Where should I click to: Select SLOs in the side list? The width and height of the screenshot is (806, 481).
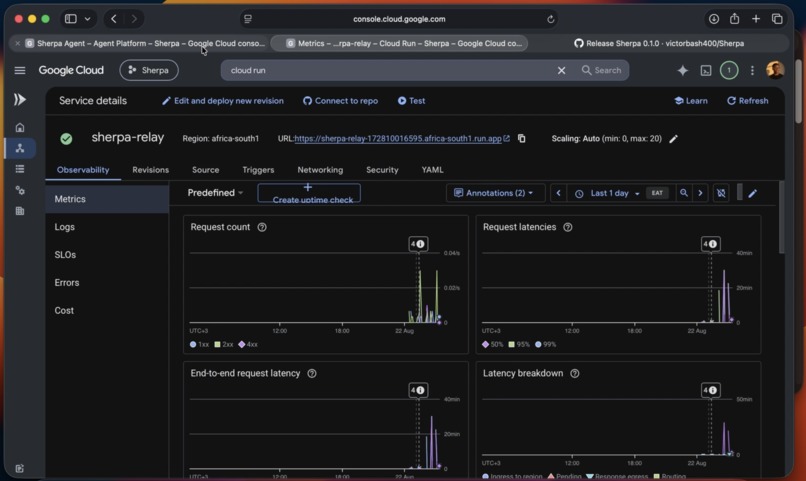[107, 254]
